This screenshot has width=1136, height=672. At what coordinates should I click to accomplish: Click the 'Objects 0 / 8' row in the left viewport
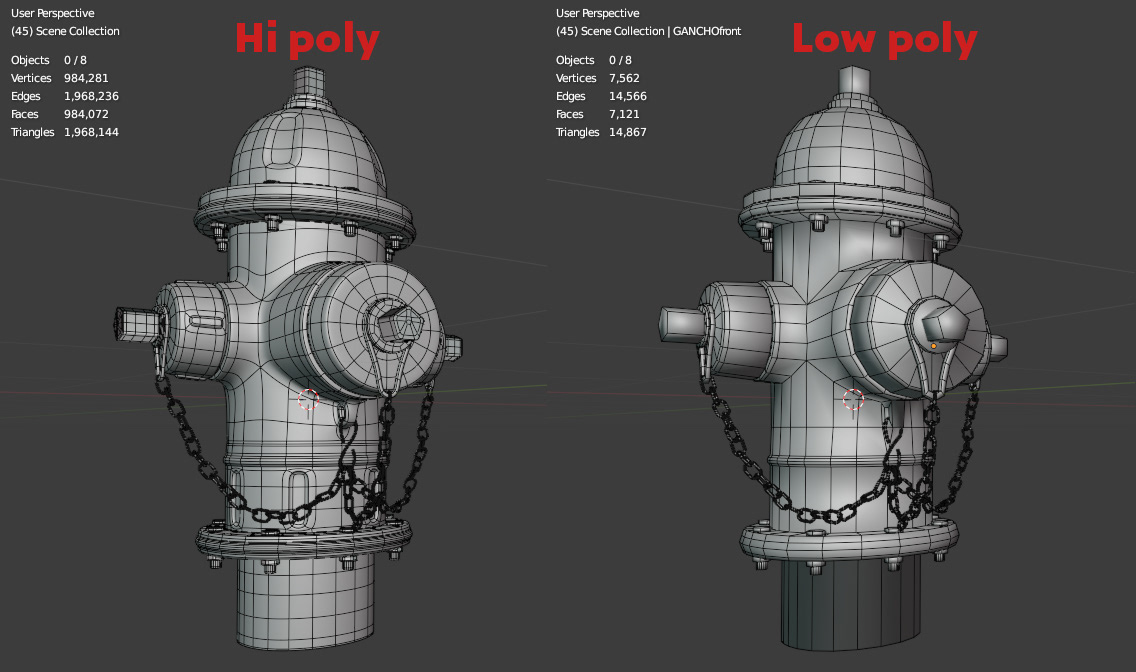click(x=49, y=60)
